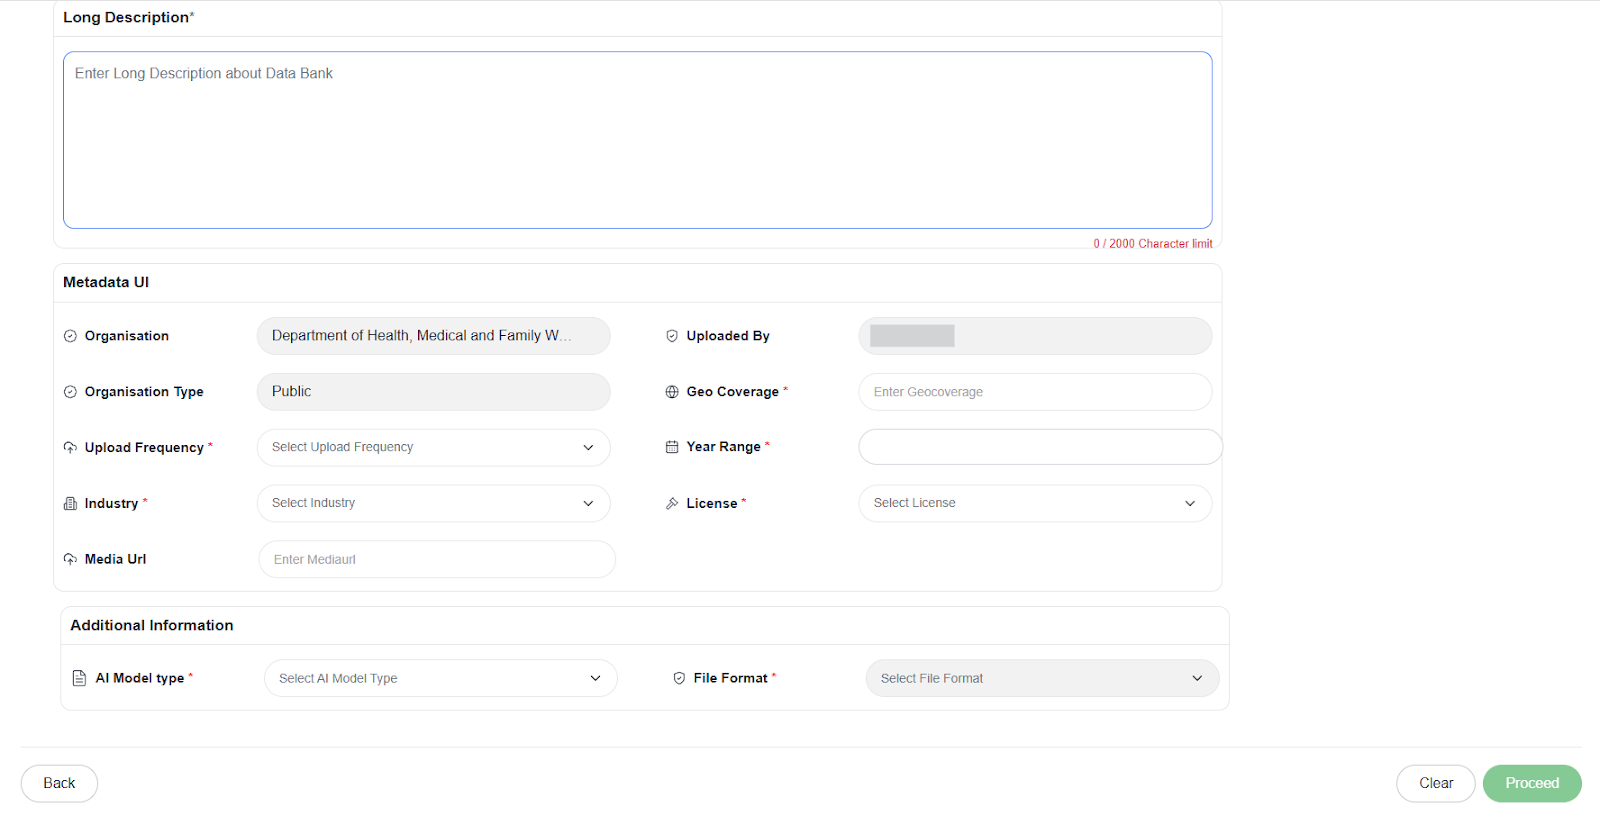Image resolution: width=1600 pixels, height=816 pixels.
Task: Click the cloud icon beside Upload Frequency
Action: click(70, 448)
